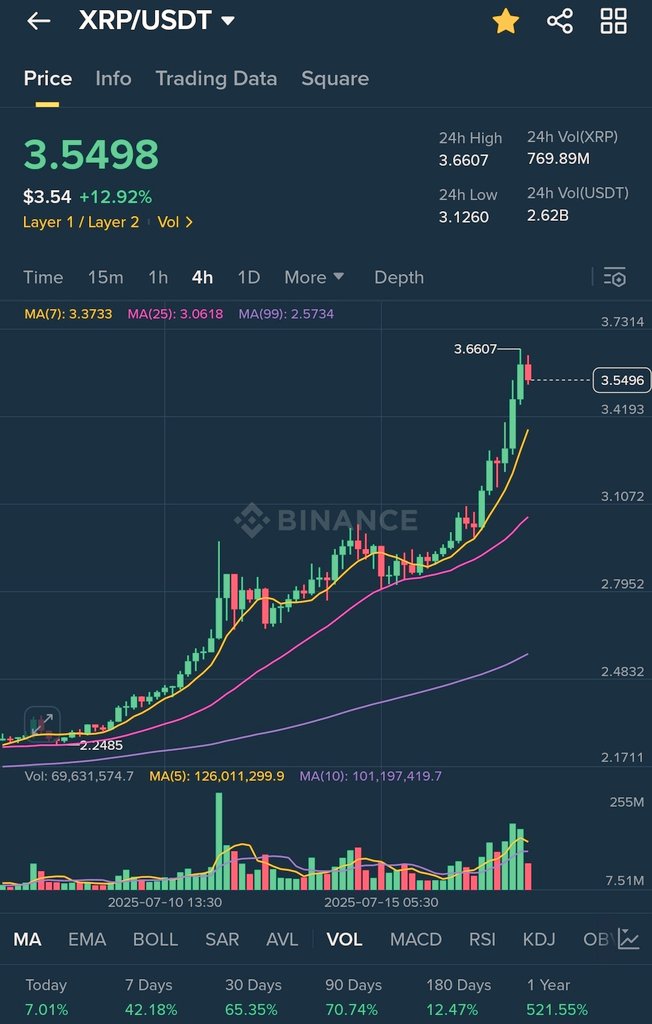Select the 1h interval
The width and height of the screenshot is (652, 1024).
158,277
